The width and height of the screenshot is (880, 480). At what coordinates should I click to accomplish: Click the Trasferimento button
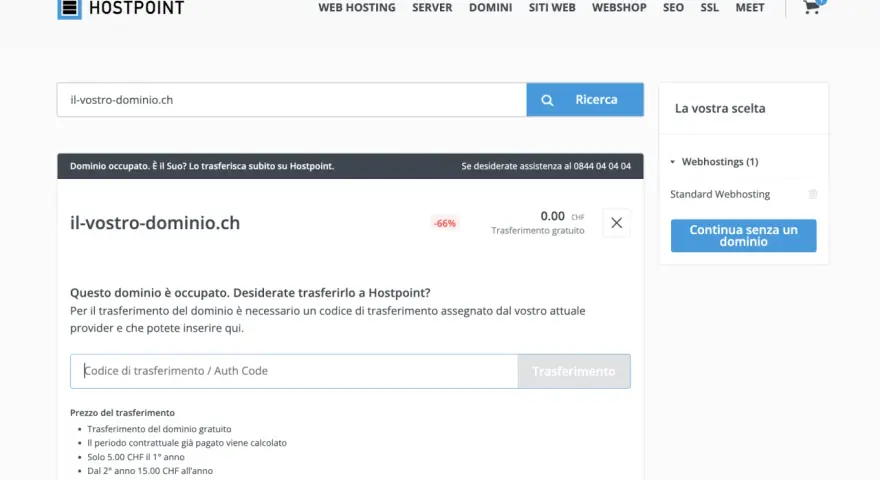coord(574,371)
